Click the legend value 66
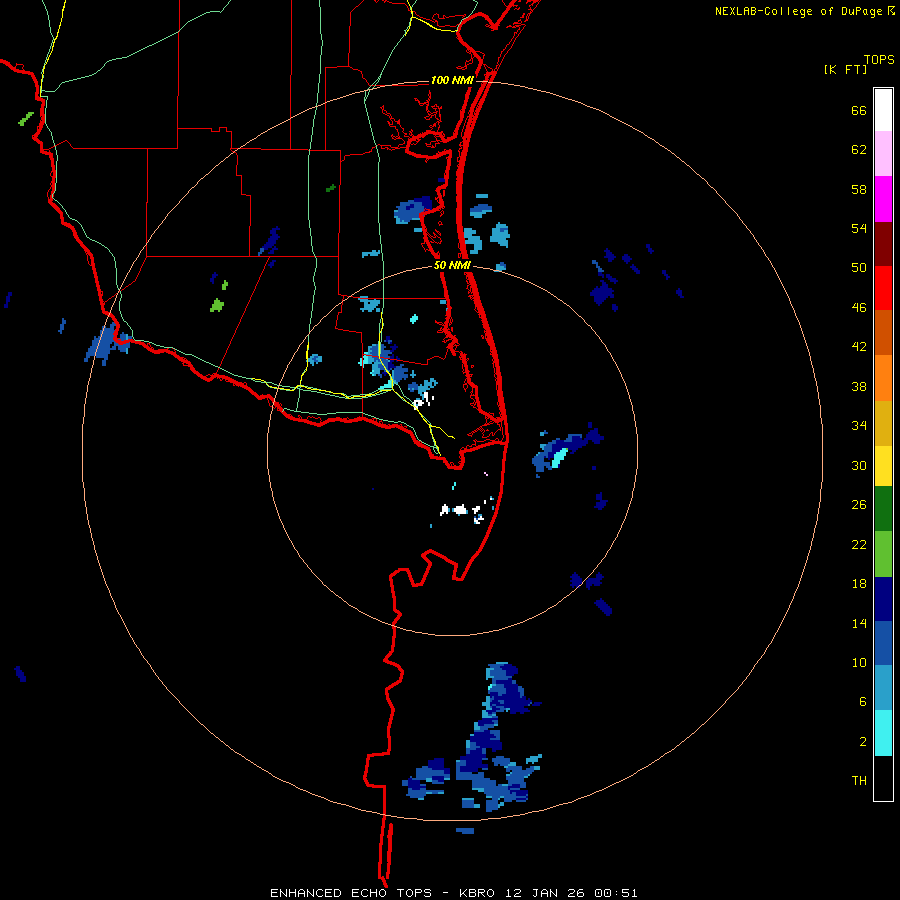 point(859,111)
